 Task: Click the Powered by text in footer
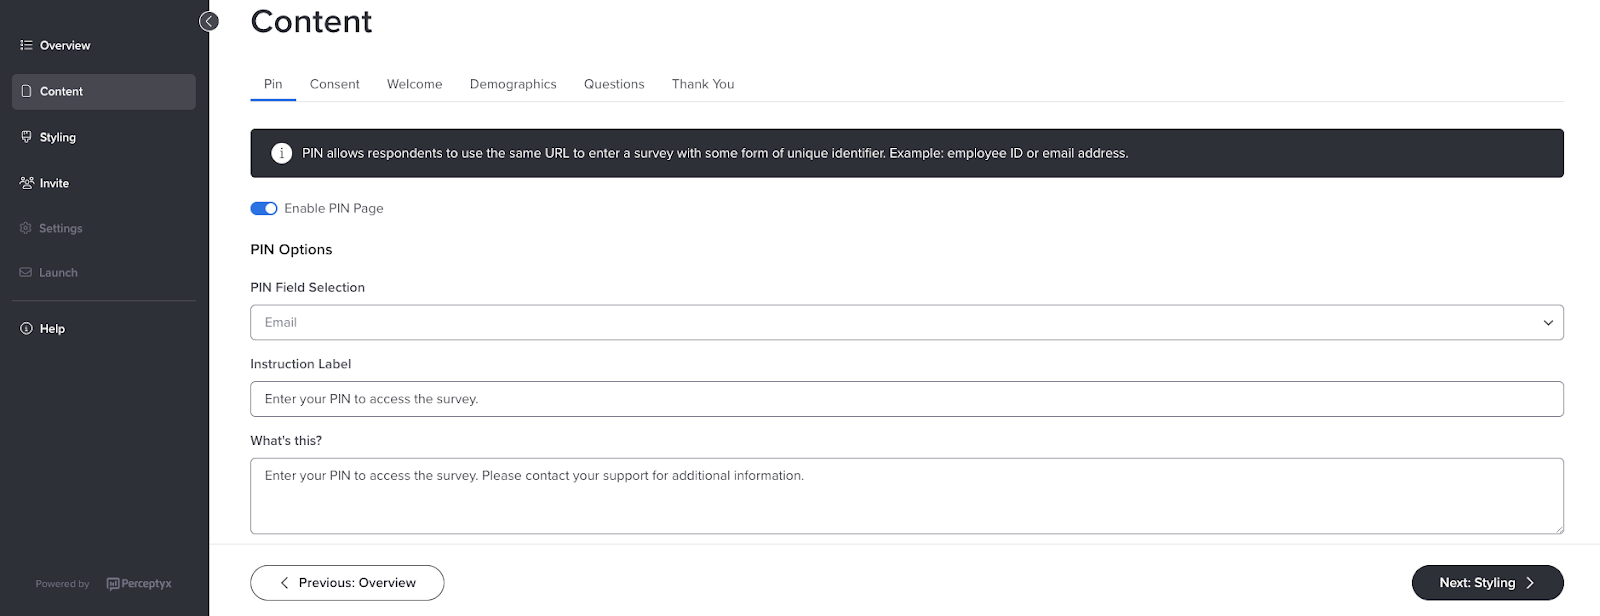pos(62,584)
